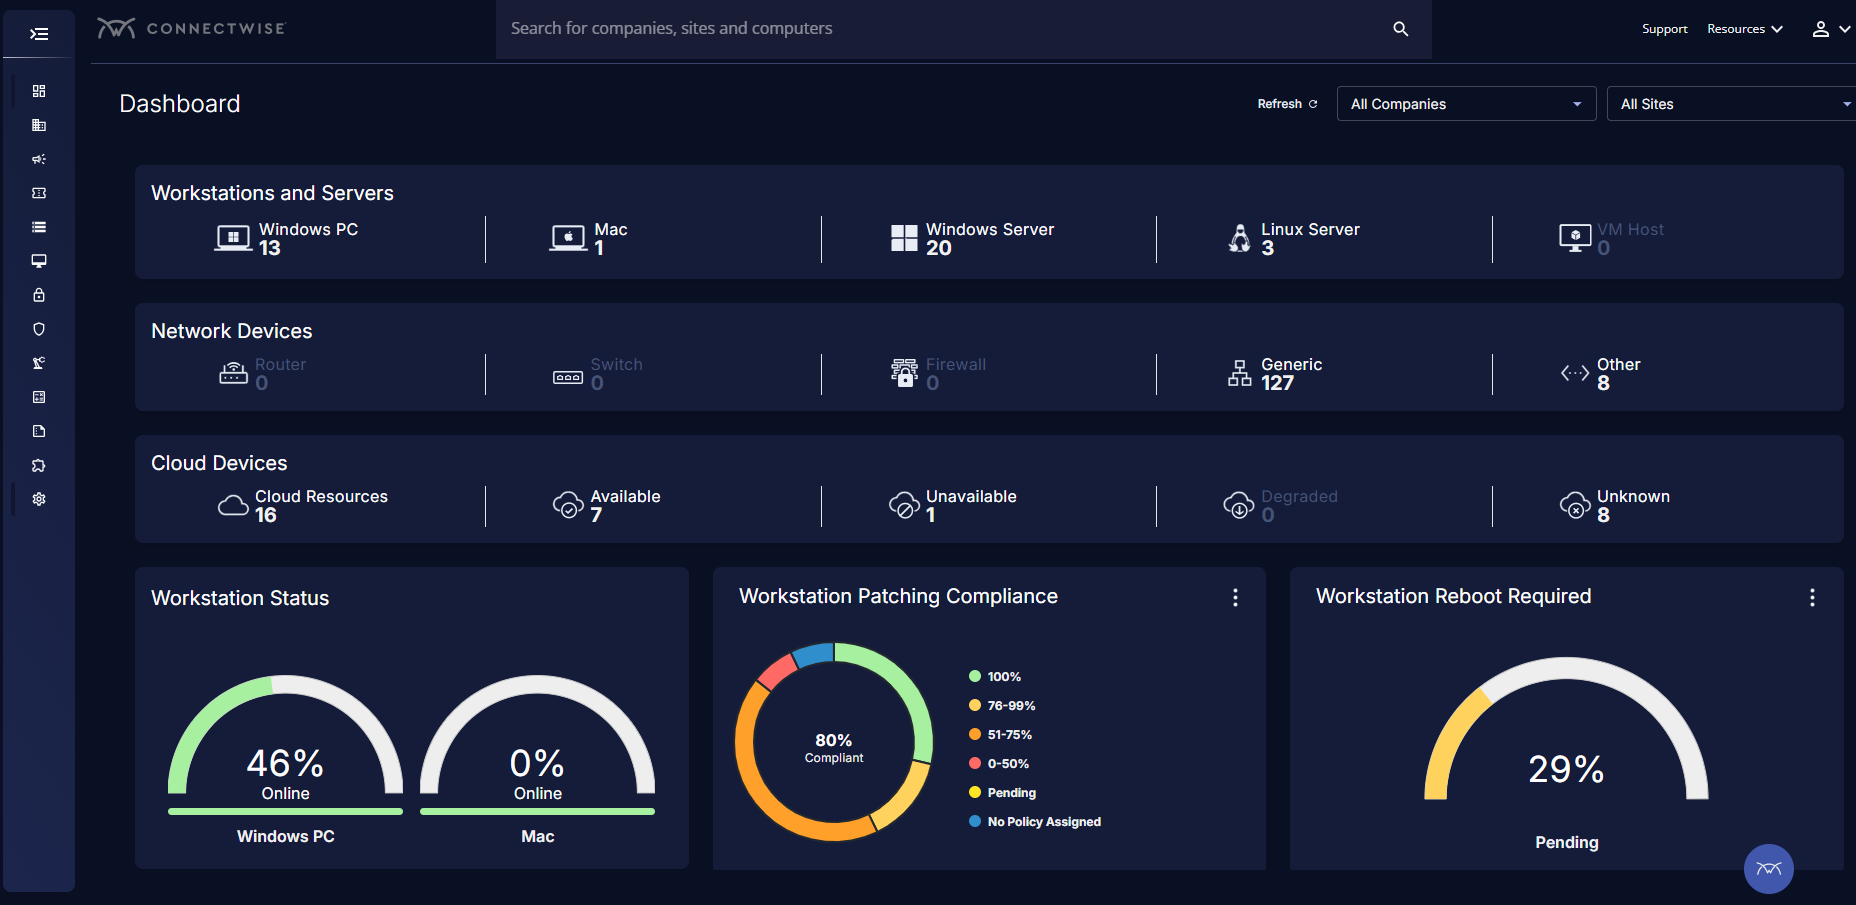Click the search magnifier icon

(1401, 29)
